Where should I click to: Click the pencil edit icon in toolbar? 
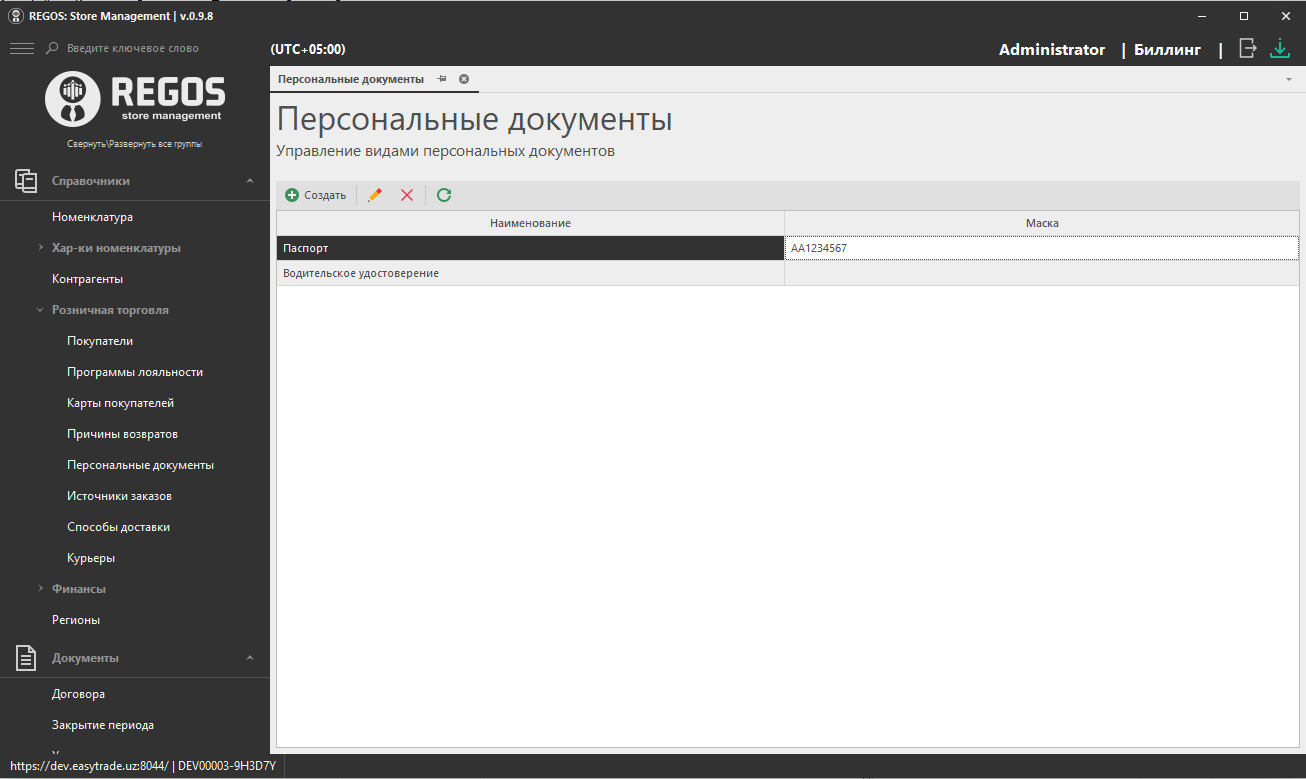tap(375, 195)
